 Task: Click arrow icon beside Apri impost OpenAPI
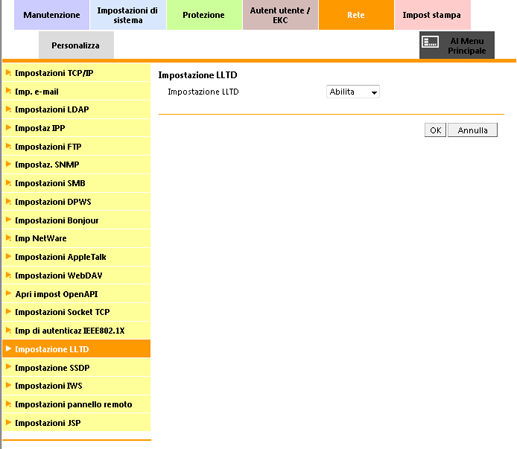pos(9,293)
